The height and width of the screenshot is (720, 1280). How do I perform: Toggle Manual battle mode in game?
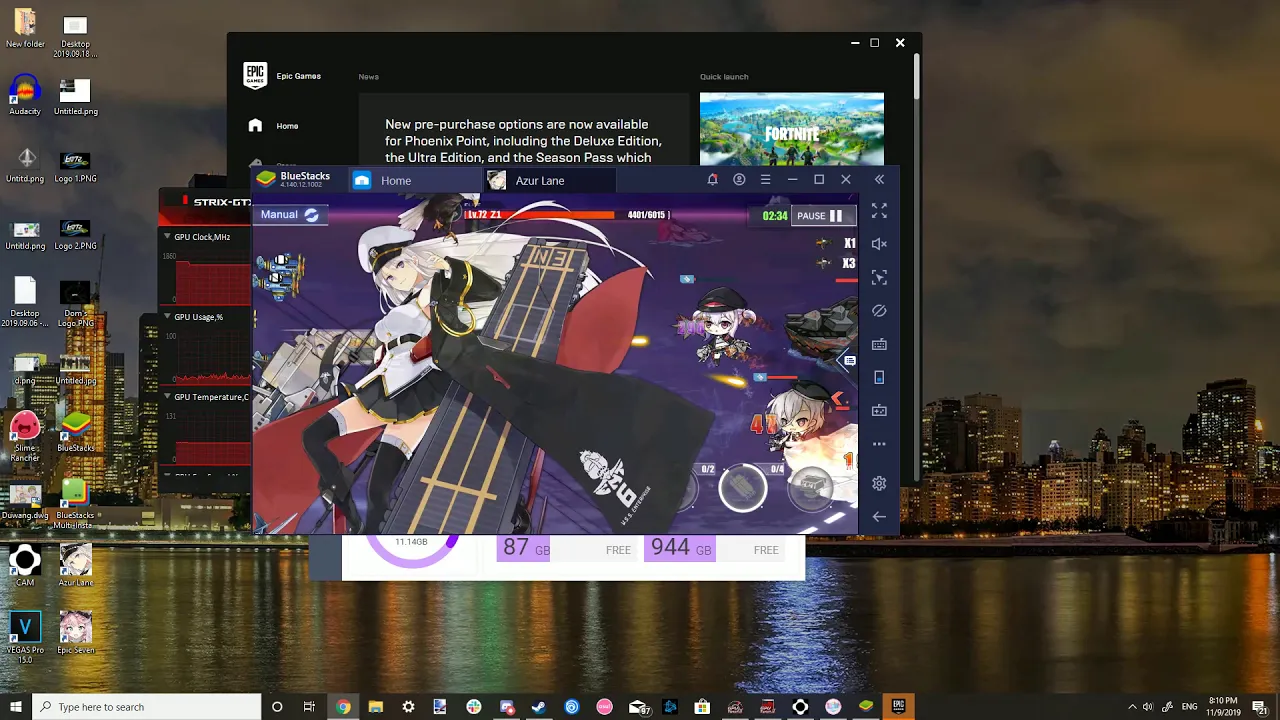289,214
